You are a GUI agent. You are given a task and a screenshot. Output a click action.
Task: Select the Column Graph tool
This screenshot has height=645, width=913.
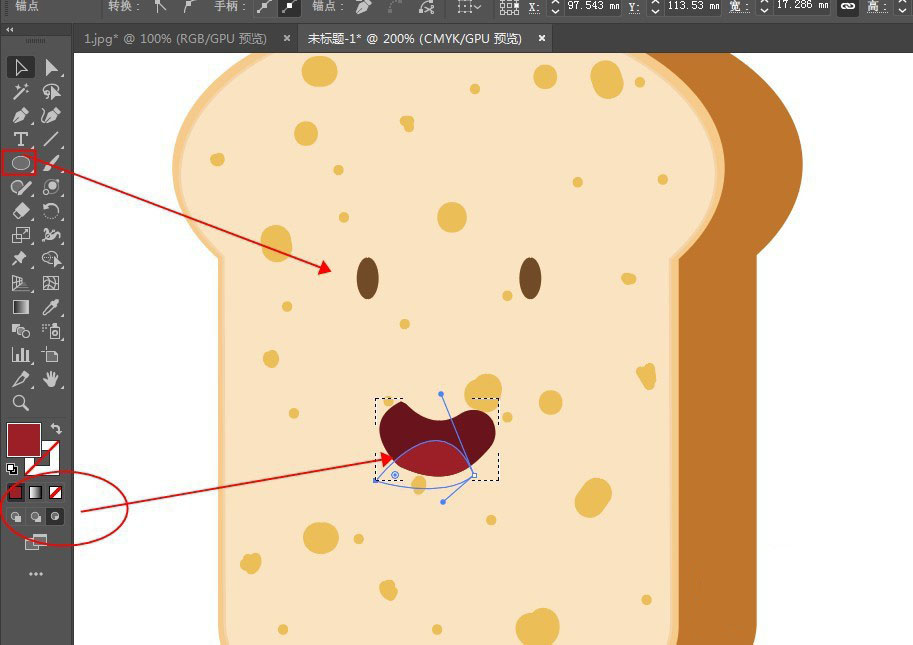[21, 355]
